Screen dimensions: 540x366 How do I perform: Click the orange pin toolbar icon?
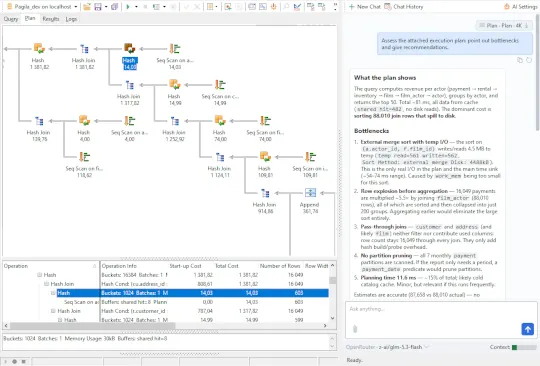point(274,7)
